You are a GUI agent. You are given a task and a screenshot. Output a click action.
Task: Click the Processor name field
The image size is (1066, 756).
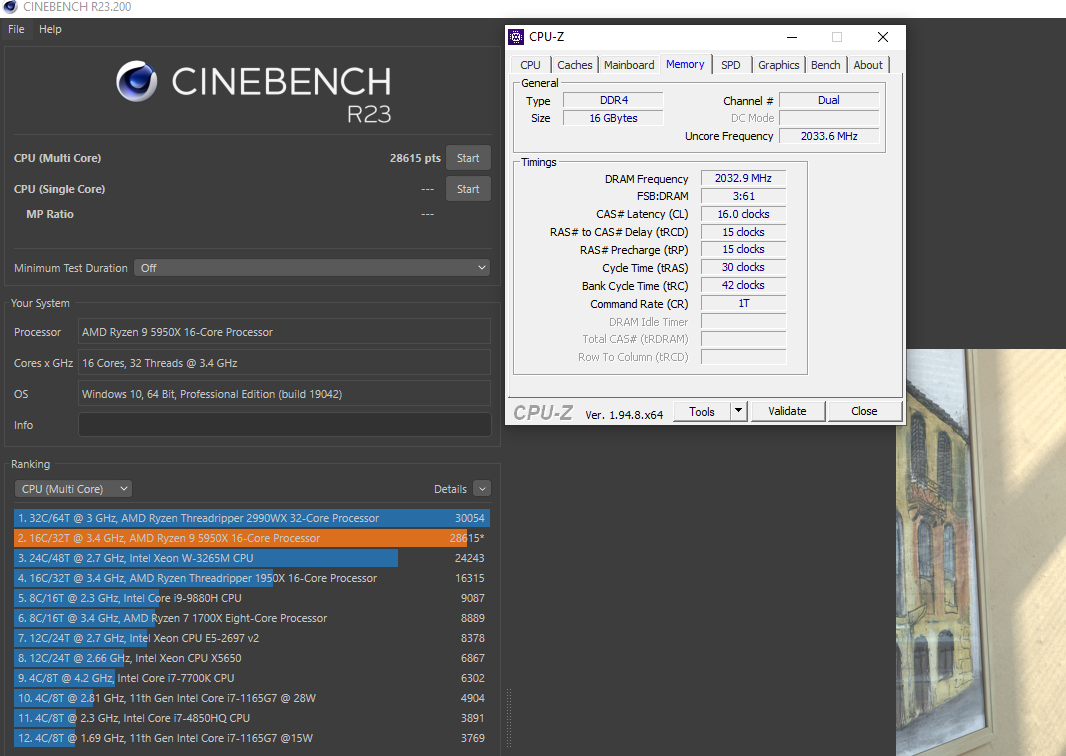click(x=284, y=332)
